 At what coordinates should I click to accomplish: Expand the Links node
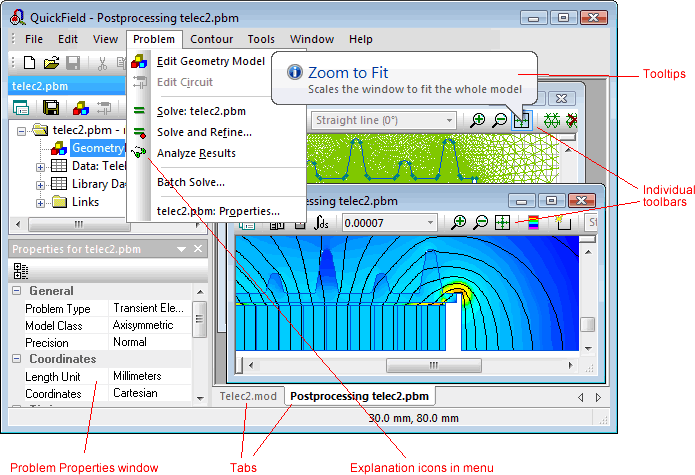(x=40, y=203)
